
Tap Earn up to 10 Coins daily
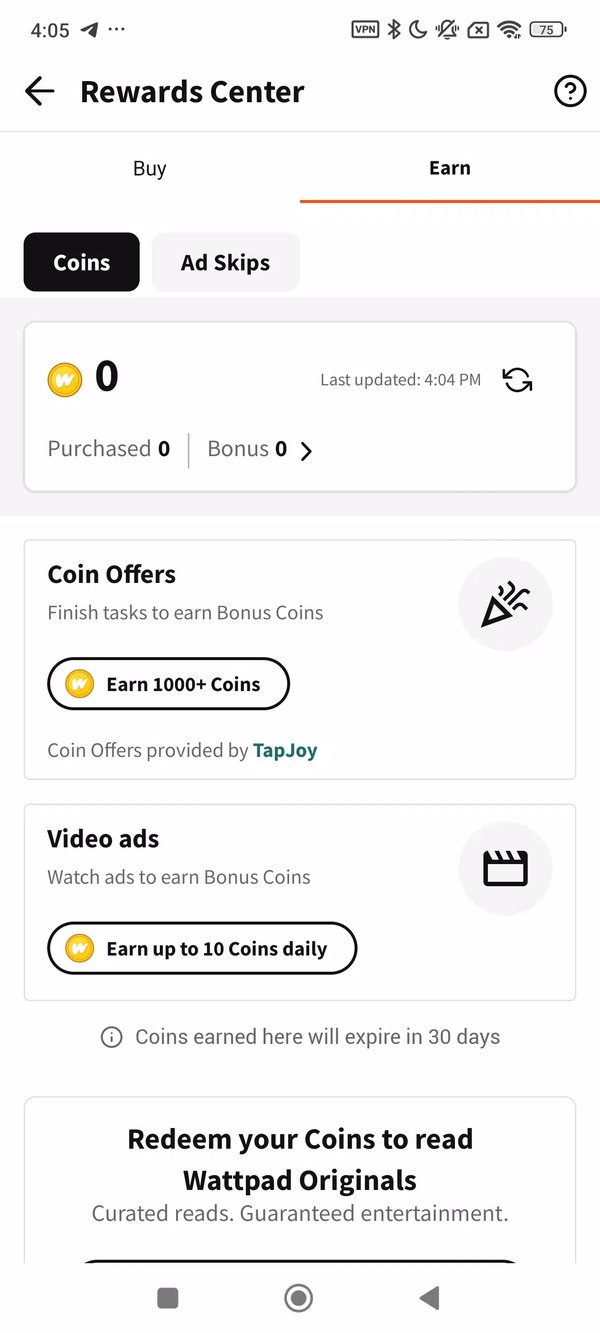coord(202,949)
